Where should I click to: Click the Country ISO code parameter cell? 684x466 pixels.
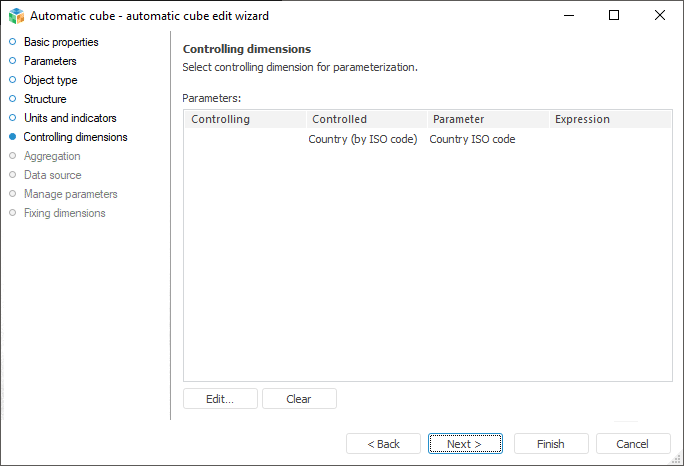point(472,139)
